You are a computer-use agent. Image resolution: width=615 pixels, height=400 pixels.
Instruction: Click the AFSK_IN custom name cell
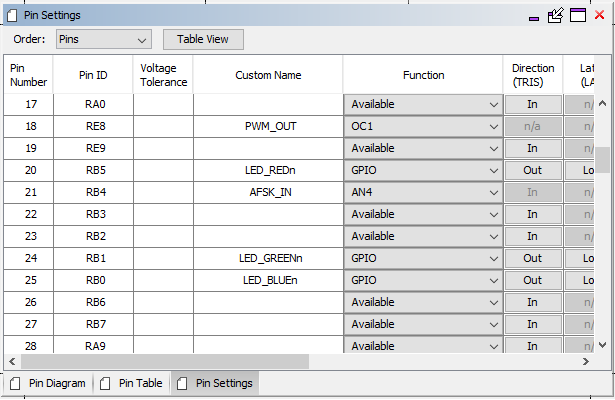coord(268,192)
